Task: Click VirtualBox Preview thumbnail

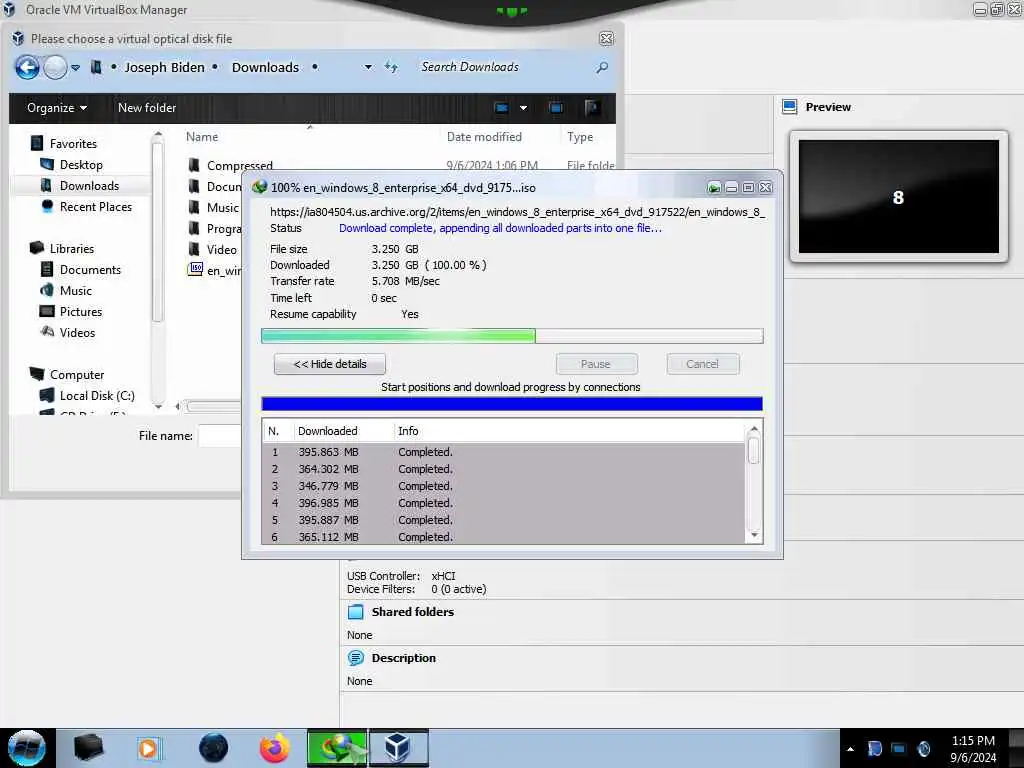Action: (x=899, y=197)
